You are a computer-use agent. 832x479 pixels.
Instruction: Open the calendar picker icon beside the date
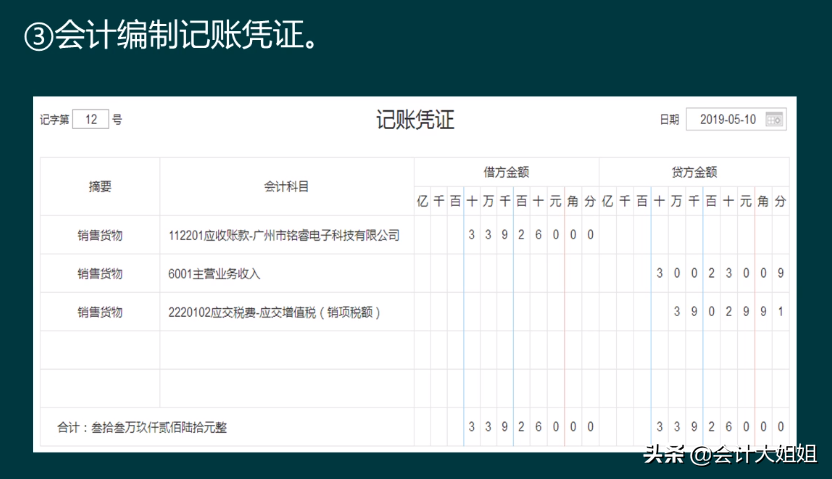[x=774, y=119]
